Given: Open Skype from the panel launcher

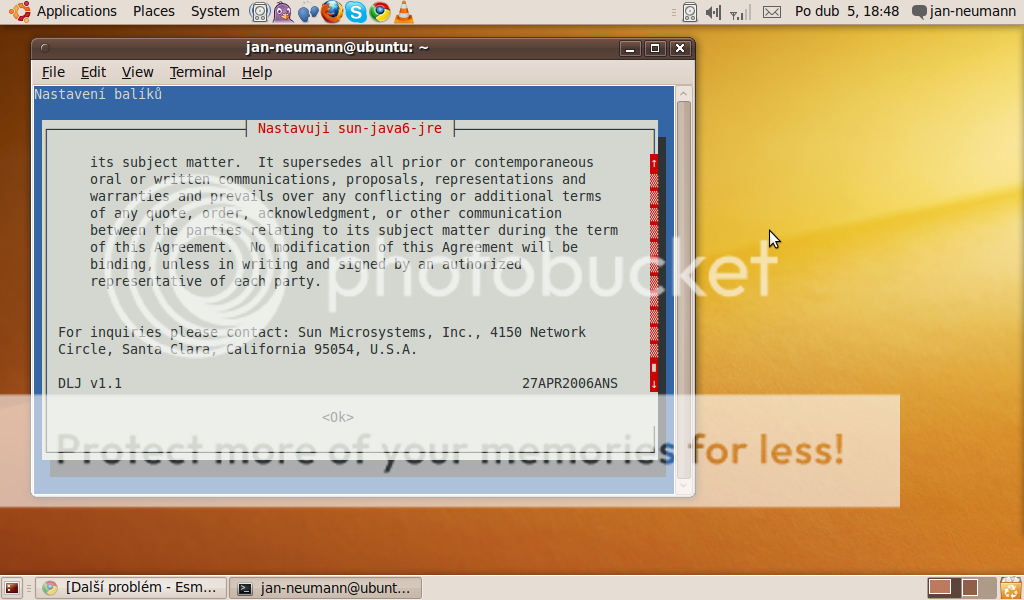Looking at the screenshot, I should [355, 12].
